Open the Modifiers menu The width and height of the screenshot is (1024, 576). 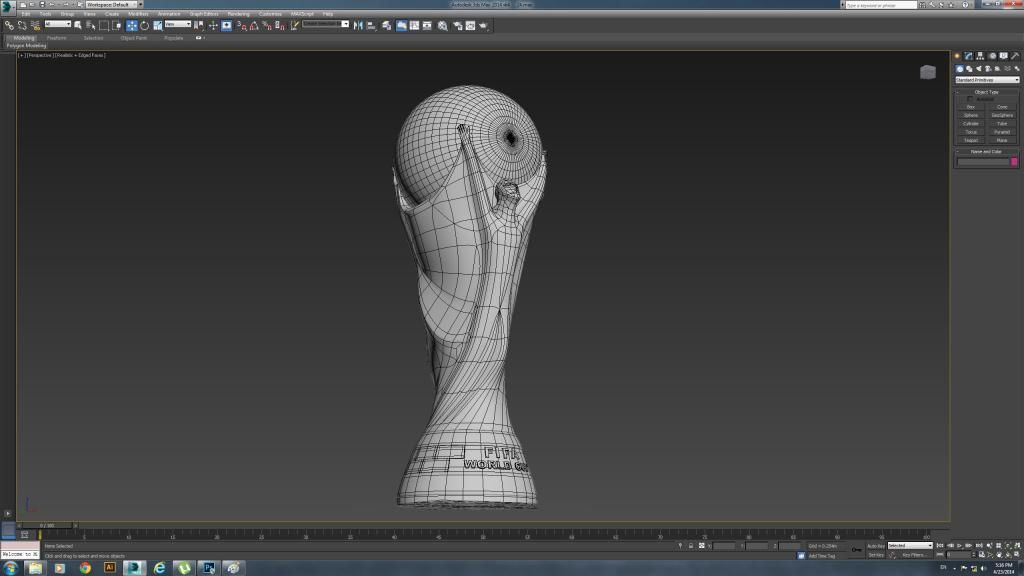point(138,14)
